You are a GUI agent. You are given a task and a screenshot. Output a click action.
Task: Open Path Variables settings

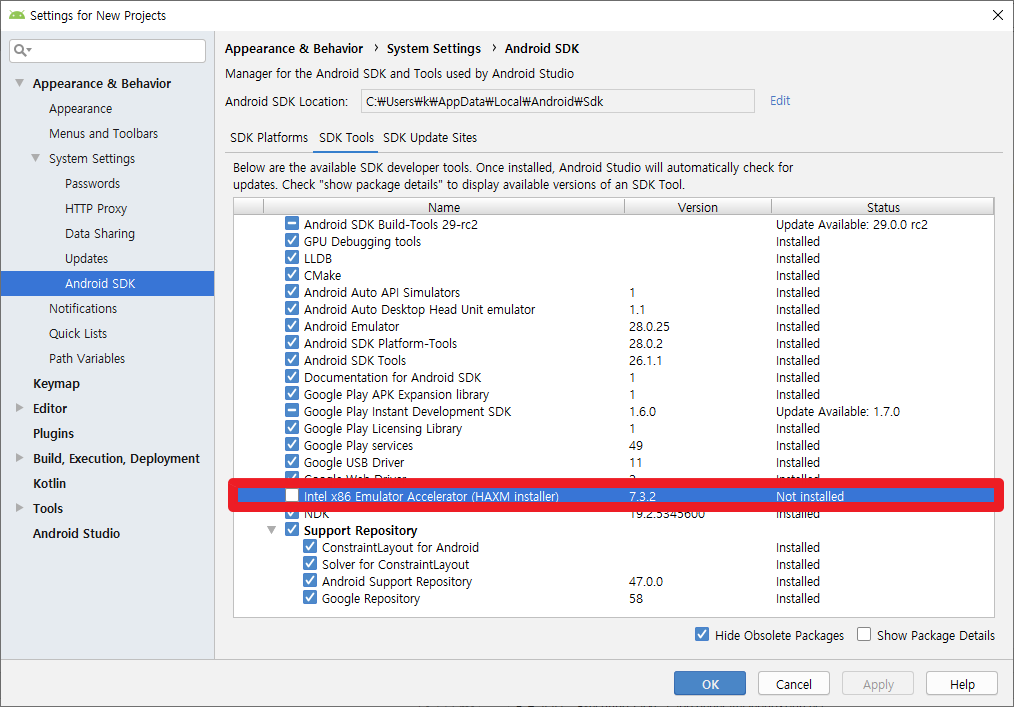(x=87, y=358)
